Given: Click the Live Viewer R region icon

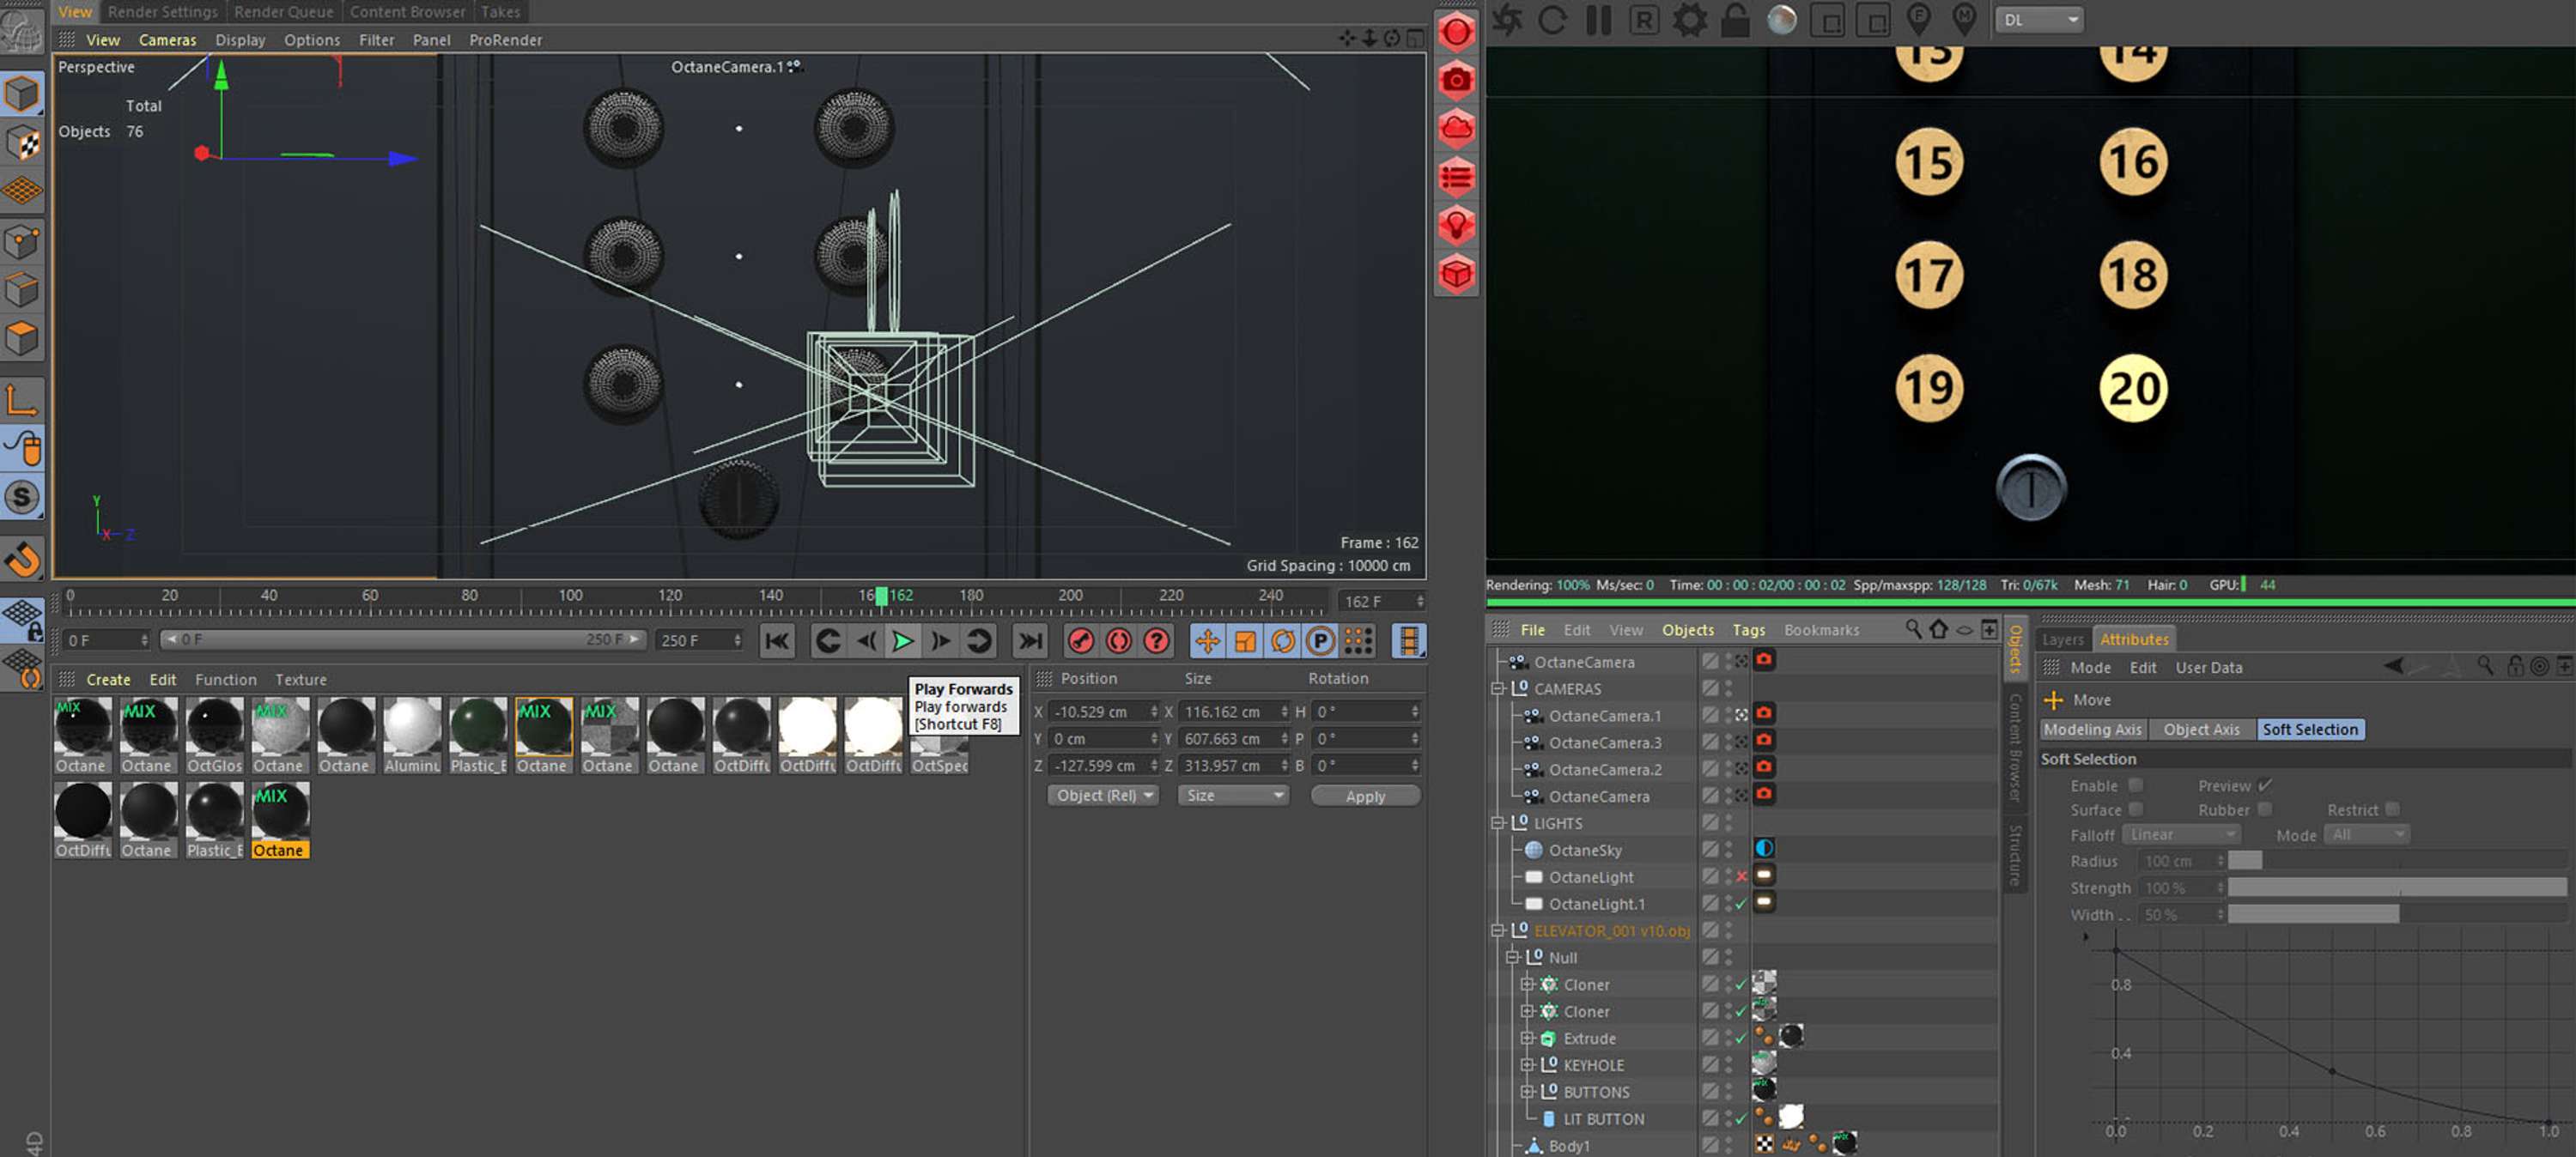Looking at the screenshot, I should [1643, 20].
